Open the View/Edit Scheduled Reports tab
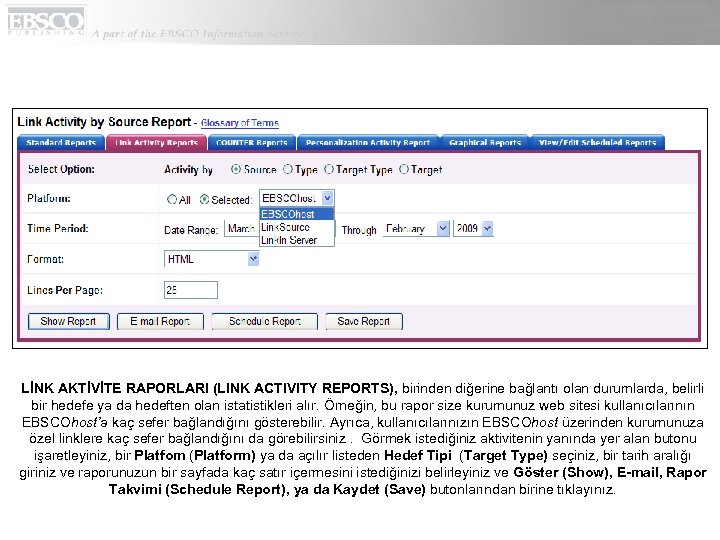The height and width of the screenshot is (540, 720). tap(597, 143)
